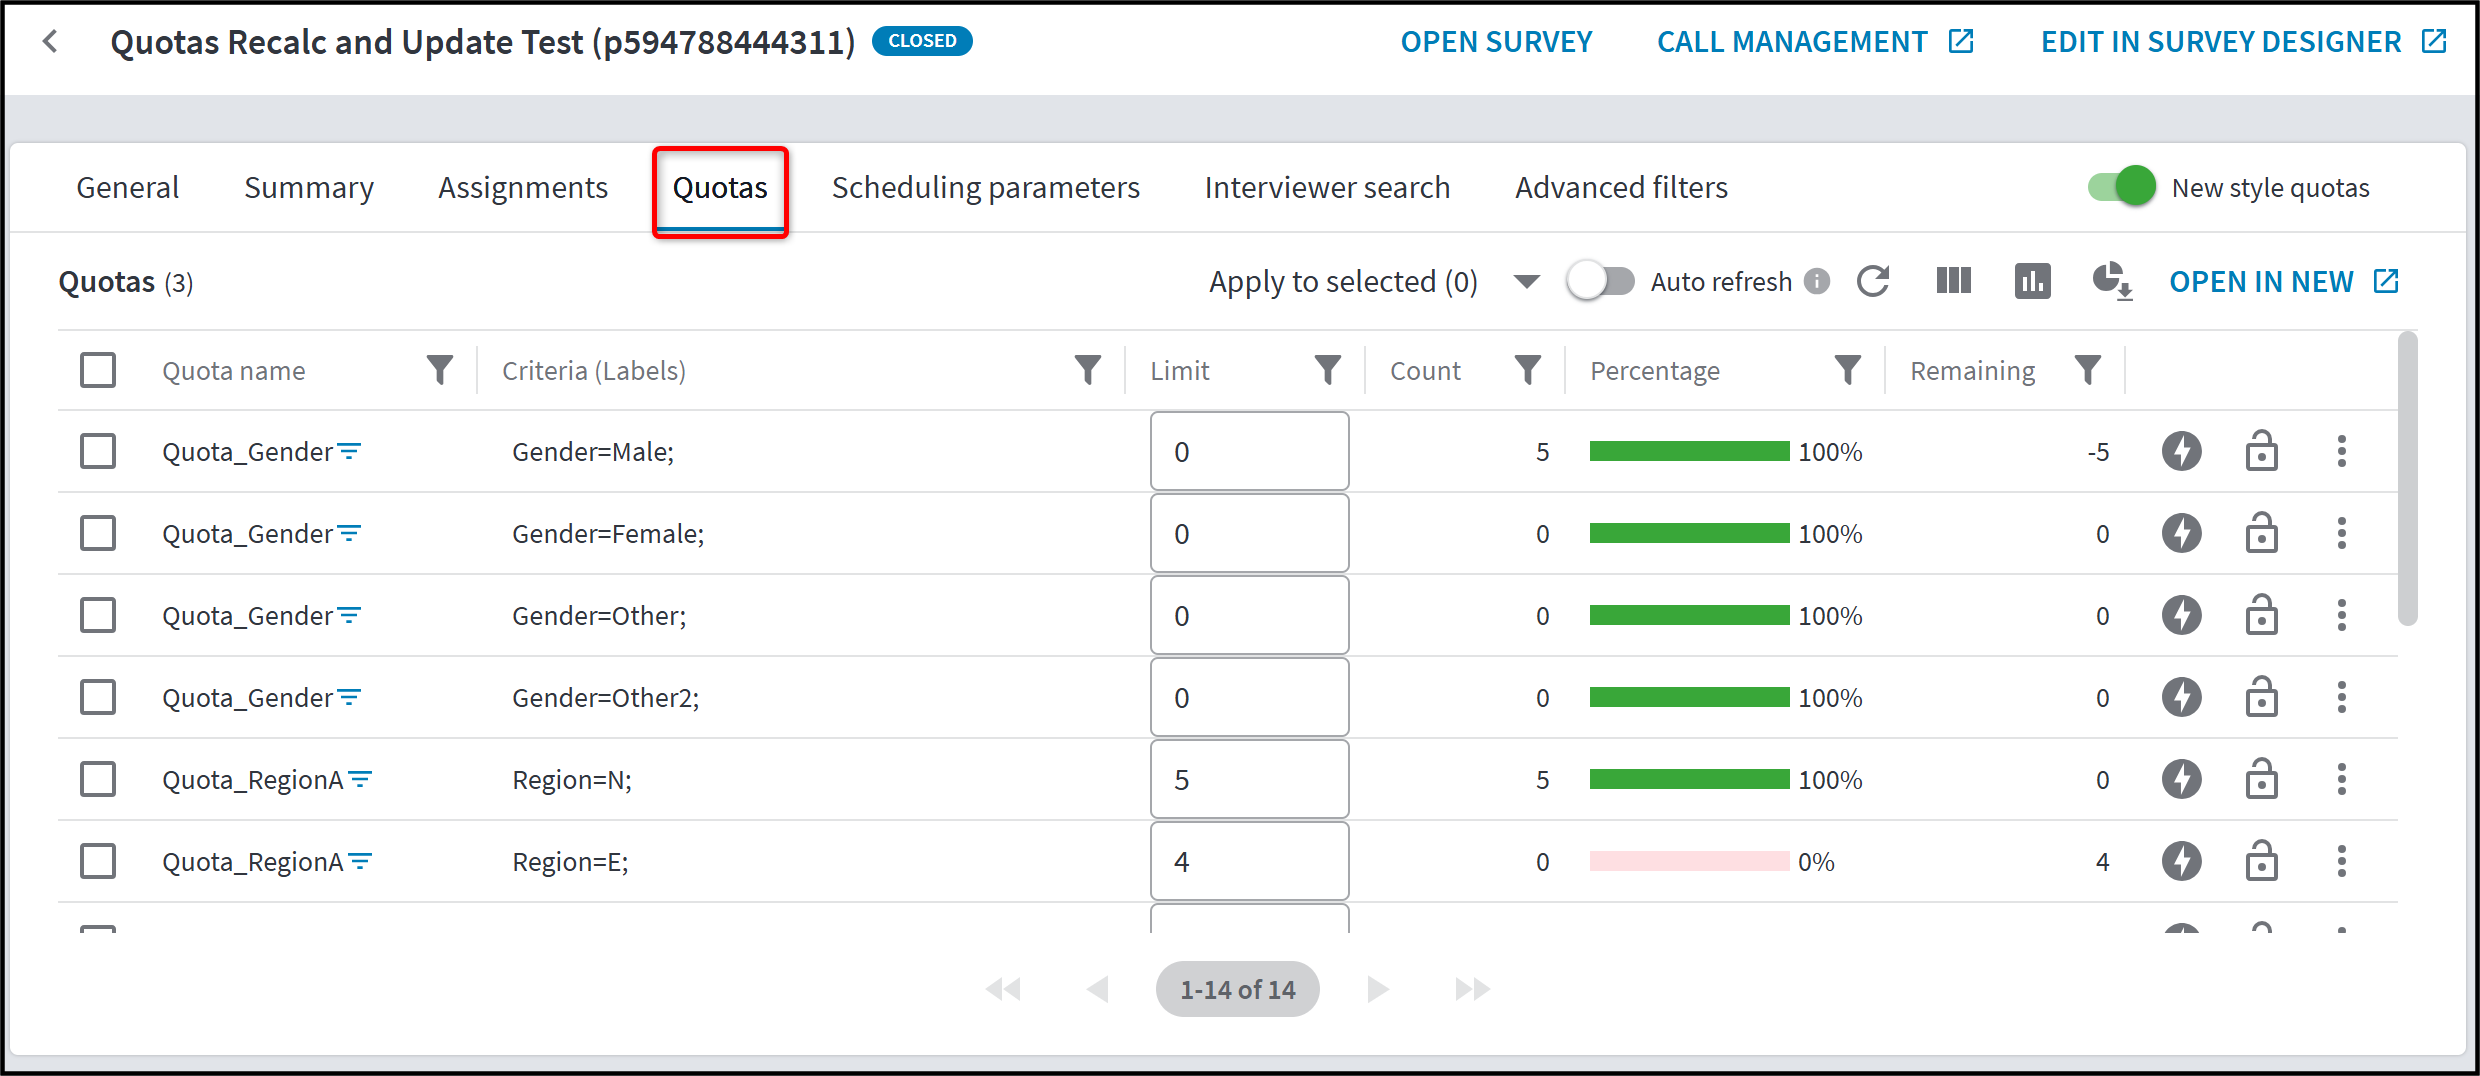Screen dimensions: 2480x1076
Task: Jump to last page of quotas
Action: pyautogui.click(x=1472, y=989)
